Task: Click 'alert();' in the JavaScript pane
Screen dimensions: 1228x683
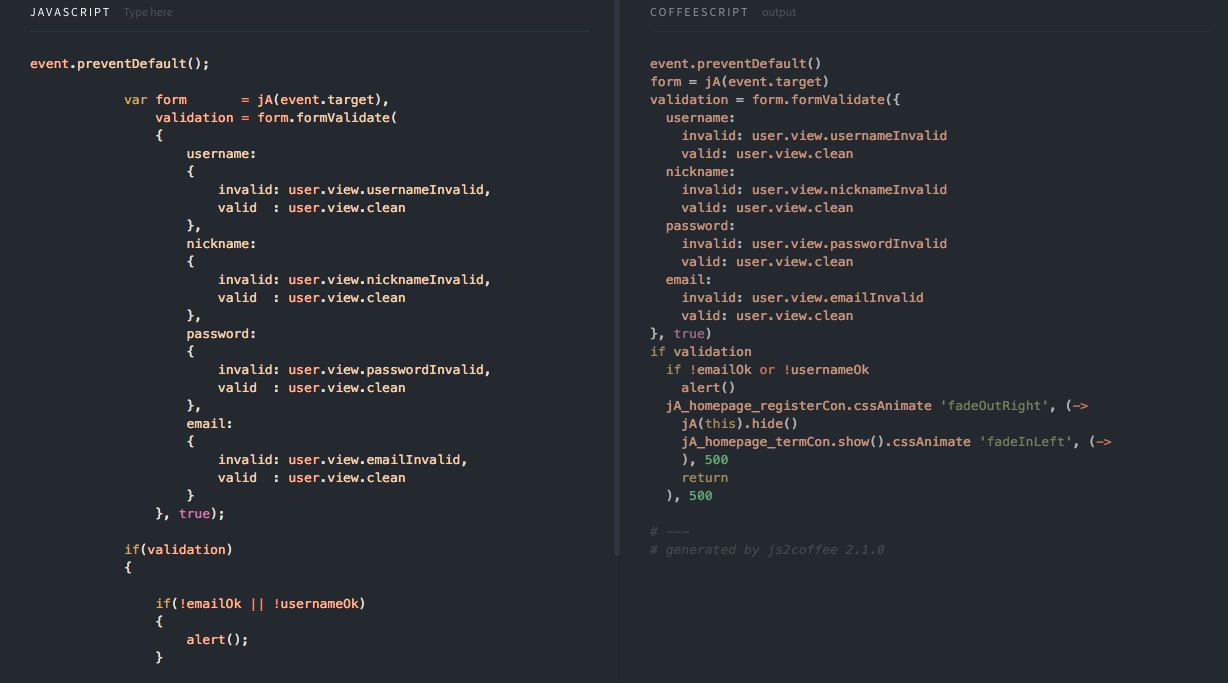Action: 217,640
